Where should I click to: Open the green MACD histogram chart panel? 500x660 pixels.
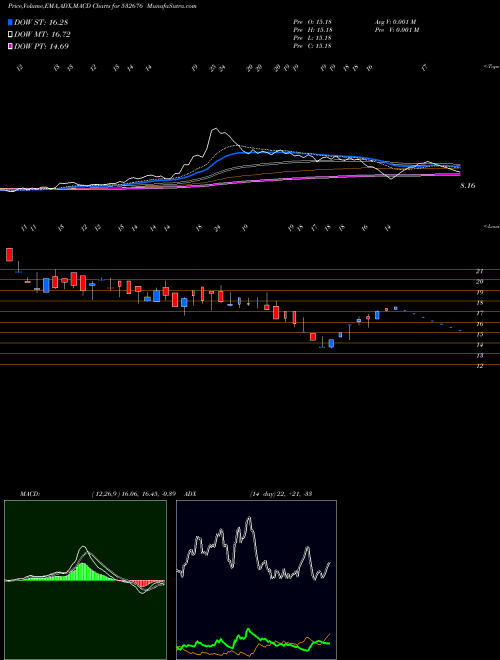click(x=85, y=580)
